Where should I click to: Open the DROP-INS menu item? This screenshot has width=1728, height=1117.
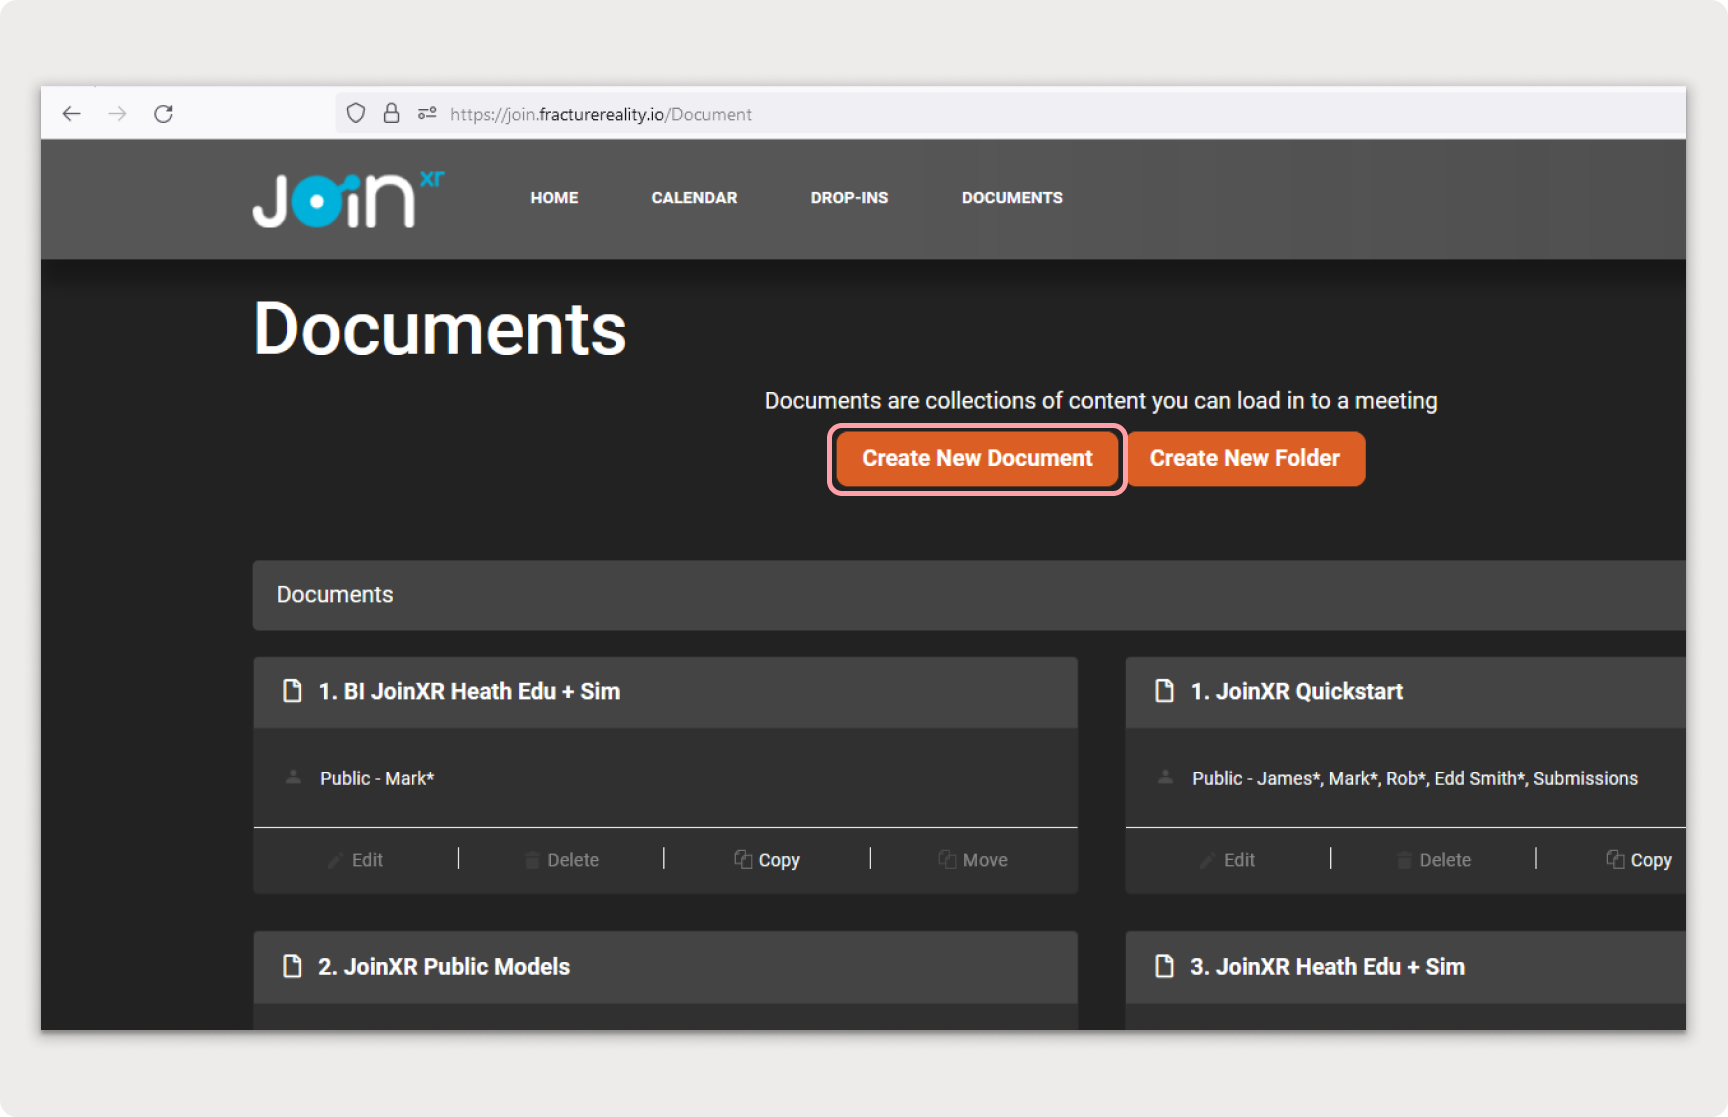[849, 198]
